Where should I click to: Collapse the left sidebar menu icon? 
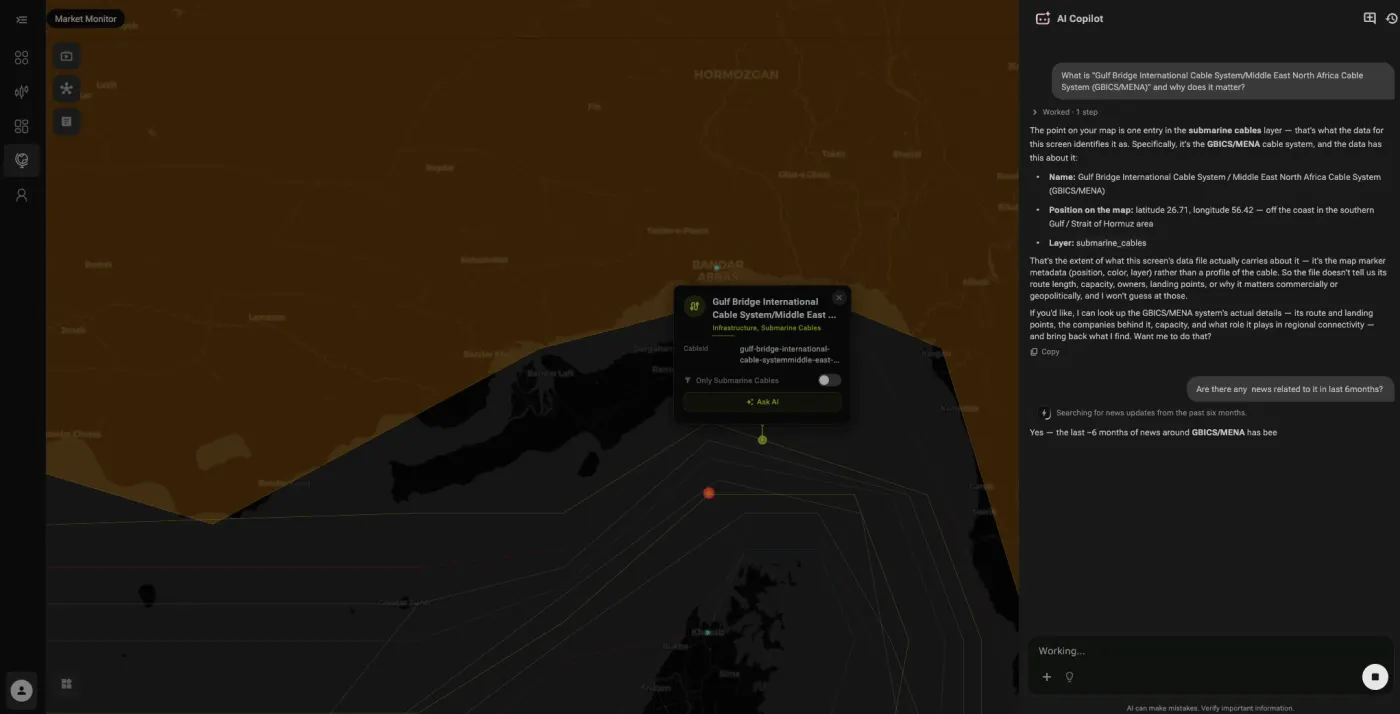(x=21, y=19)
